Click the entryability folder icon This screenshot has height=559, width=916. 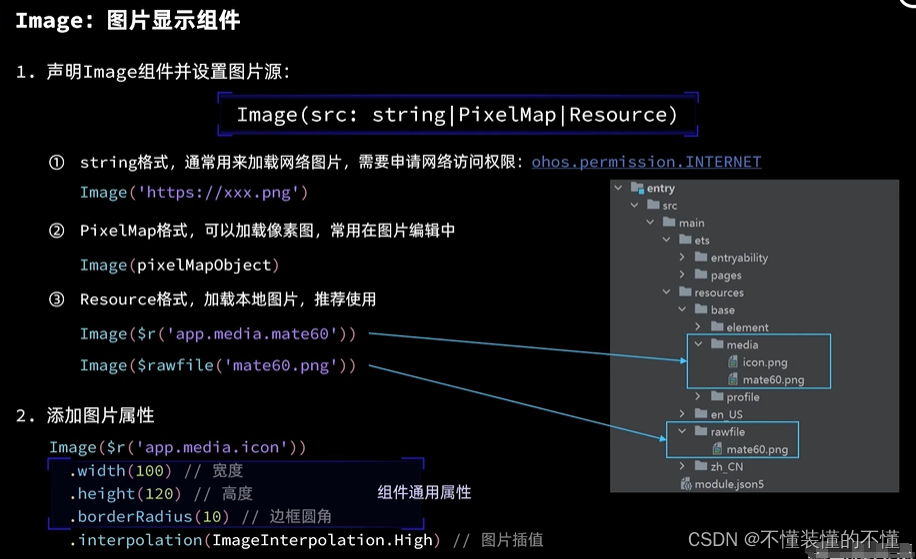pos(701,257)
